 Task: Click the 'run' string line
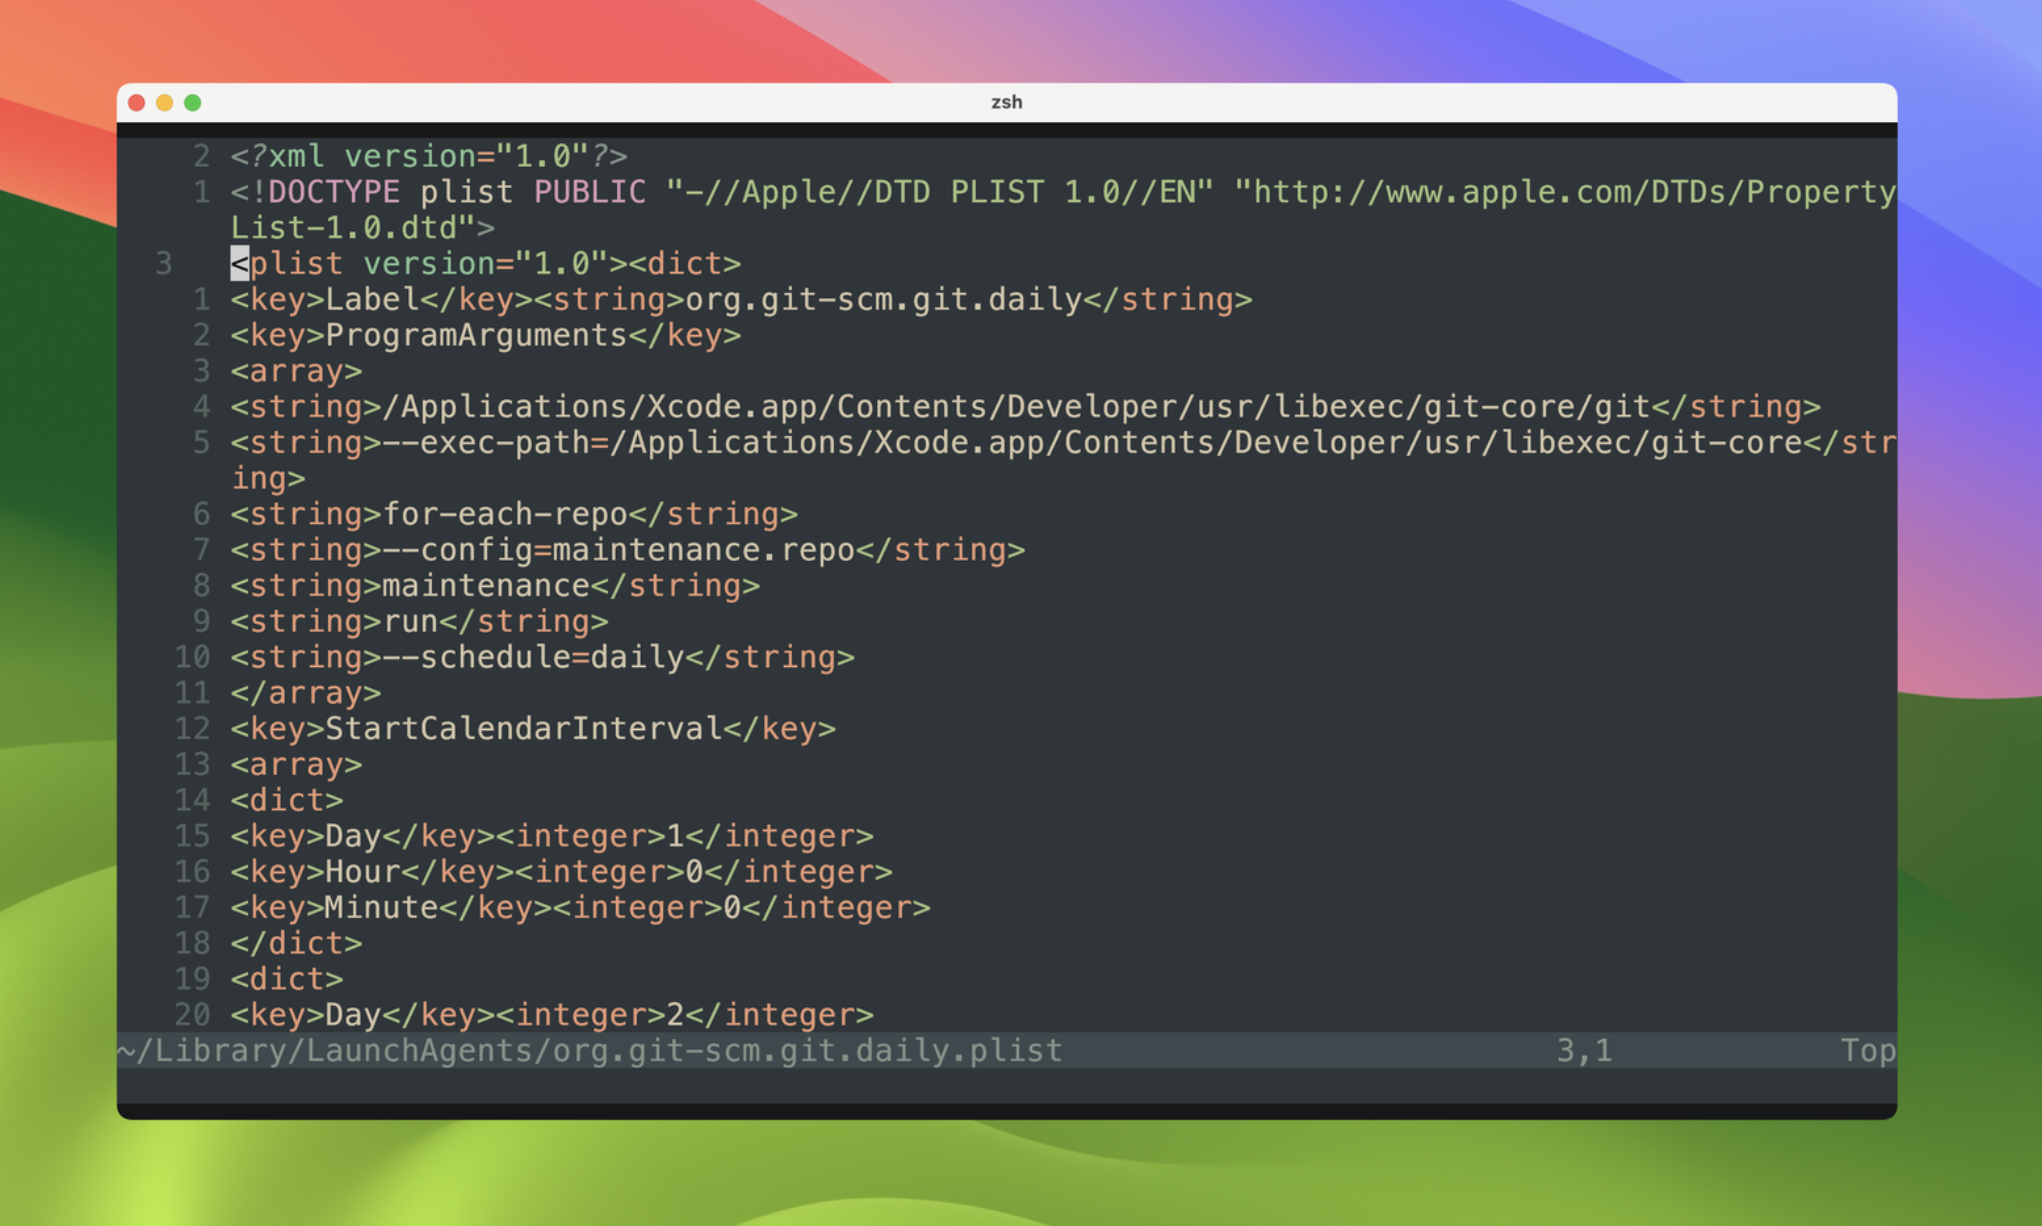tap(419, 622)
